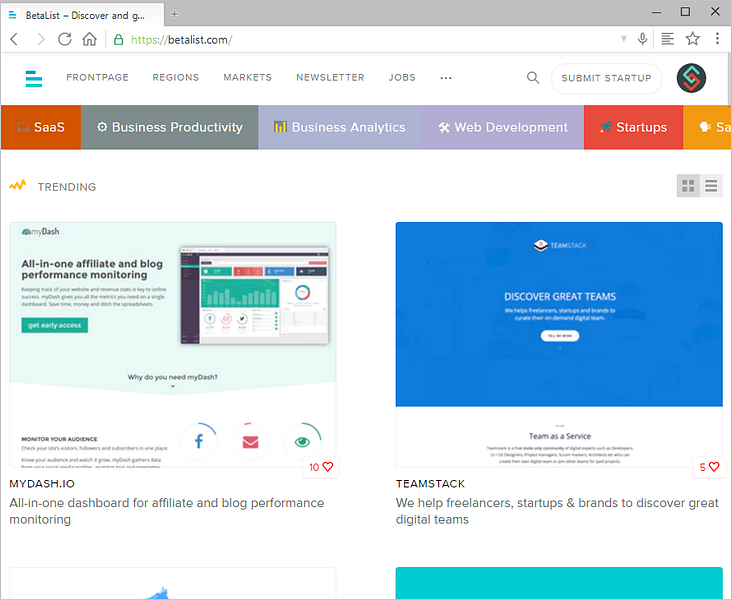Click the TEAMSTACK description about digital teams
Viewport: 732px width, 600px height.
coord(557,511)
